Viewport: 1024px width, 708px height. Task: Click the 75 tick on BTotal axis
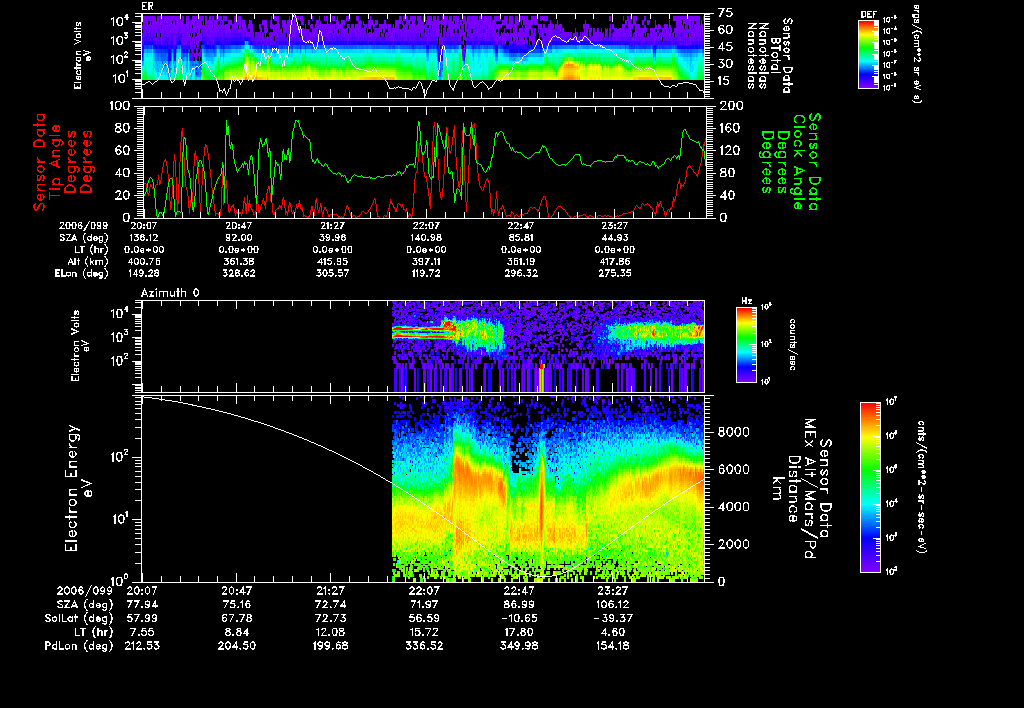725,12
